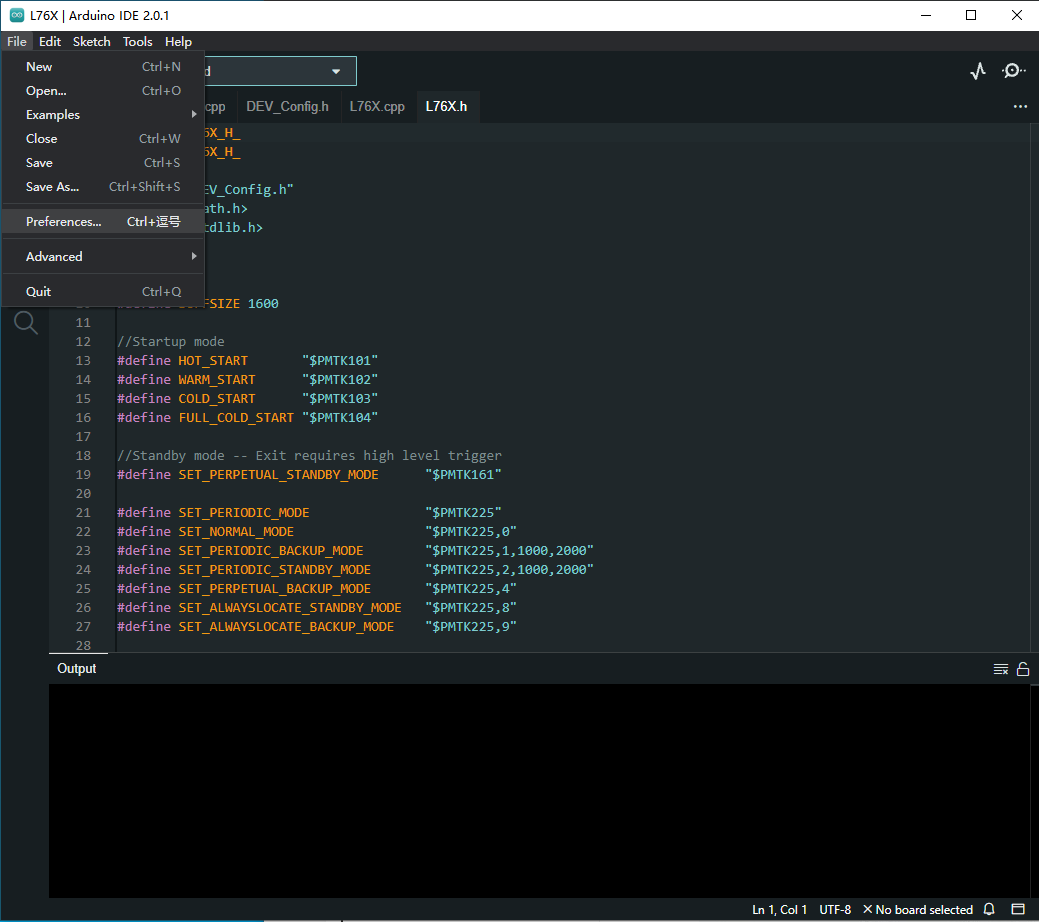Click the "$PMTK161" string value
The image size is (1039, 922).
point(463,475)
